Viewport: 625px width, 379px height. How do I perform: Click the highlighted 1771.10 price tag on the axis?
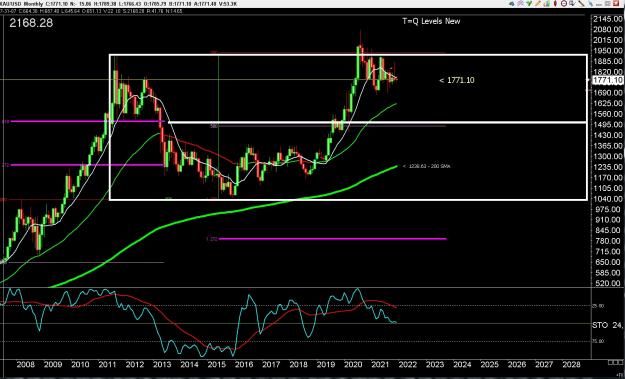coord(607,80)
